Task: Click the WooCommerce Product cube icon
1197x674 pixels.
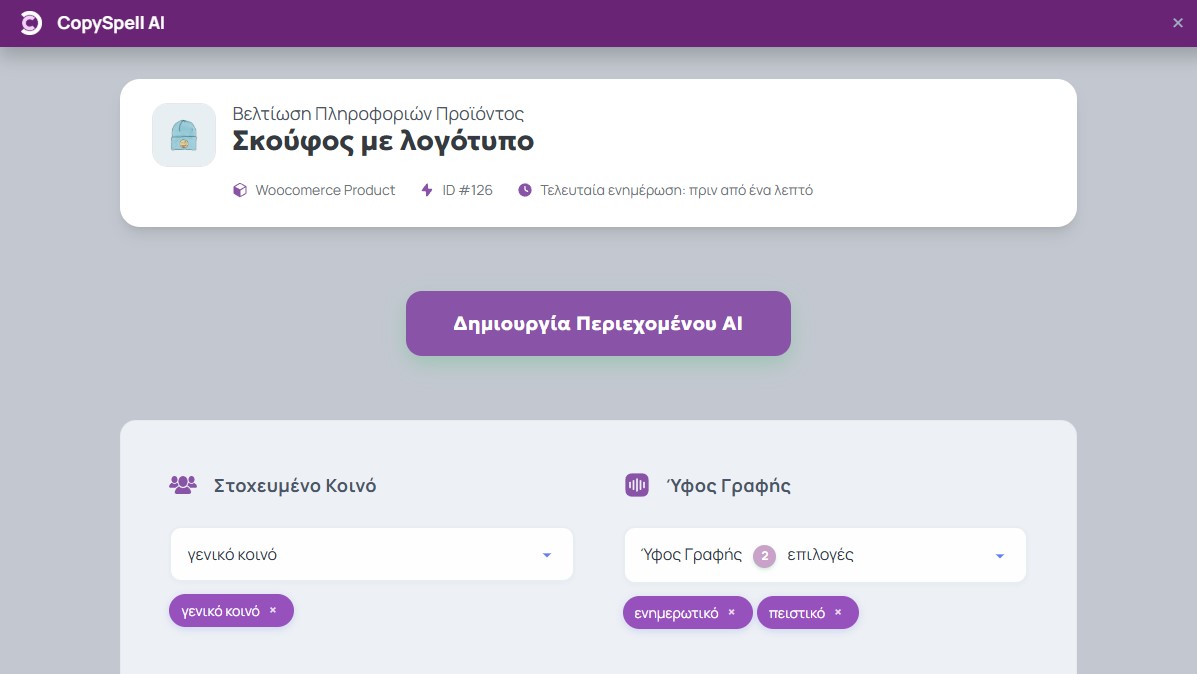Action: click(x=240, y=190)
